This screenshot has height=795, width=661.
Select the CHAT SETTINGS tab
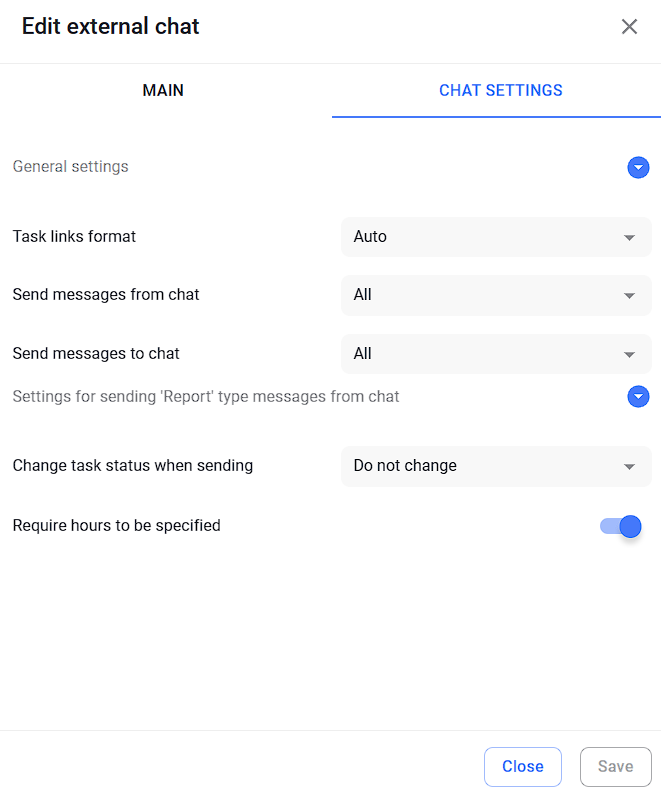(x=501, y=90)
